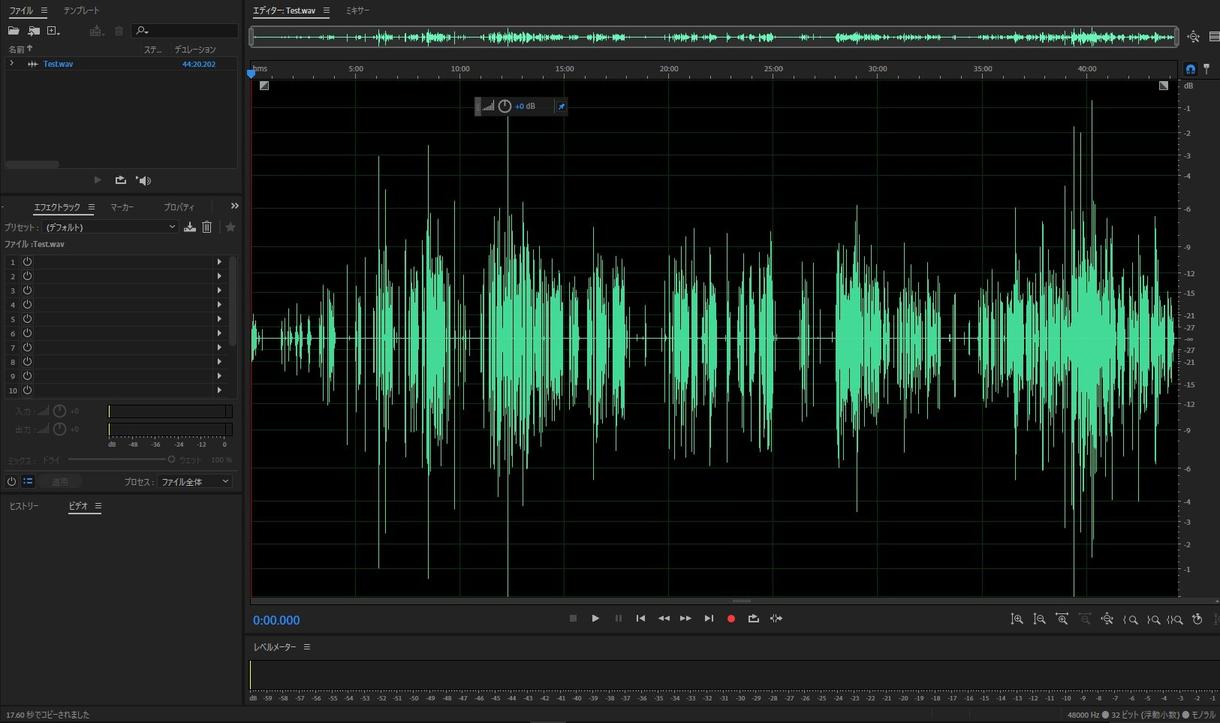Screen dimensions: 1220x723
Task: Zoom at out point icon
Action: 1153,619
